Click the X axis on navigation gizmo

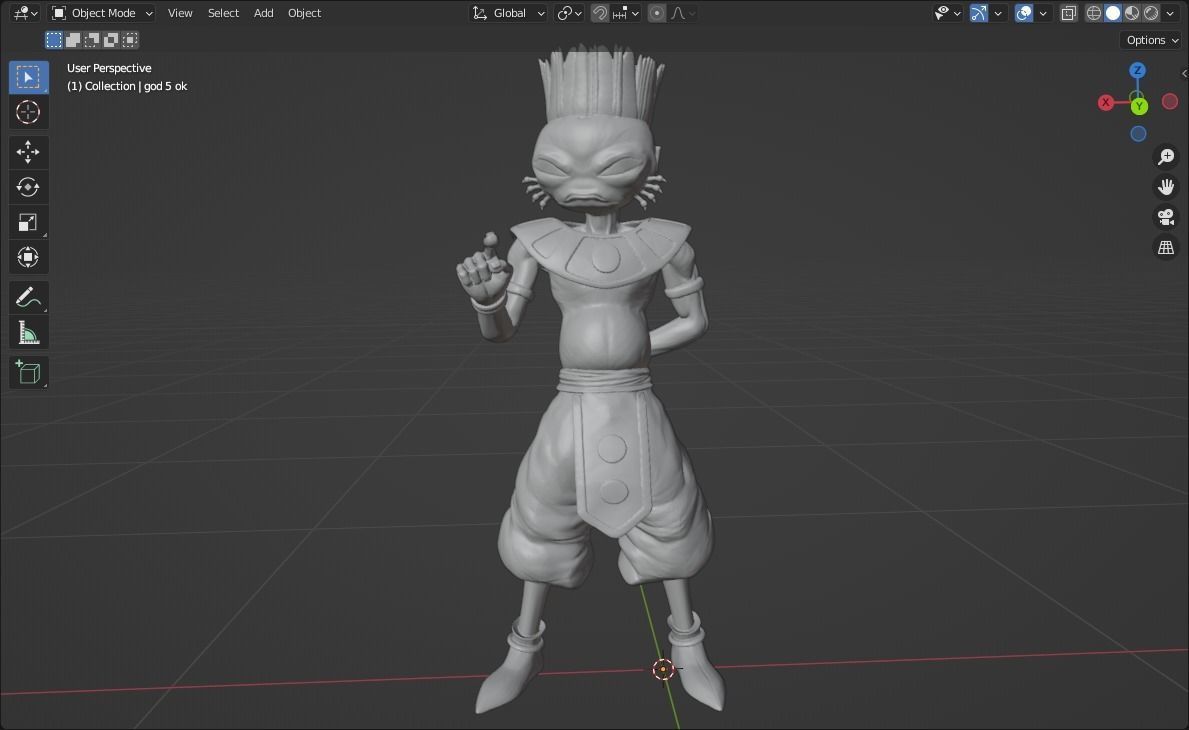tap(1106, 102)
